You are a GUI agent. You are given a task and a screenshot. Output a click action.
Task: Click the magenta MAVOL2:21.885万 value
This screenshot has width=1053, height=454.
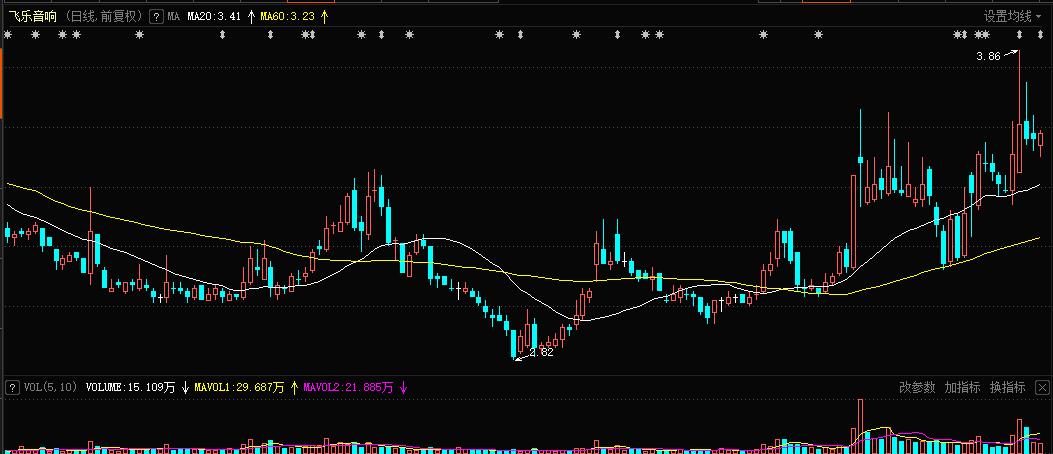point(348,388)
